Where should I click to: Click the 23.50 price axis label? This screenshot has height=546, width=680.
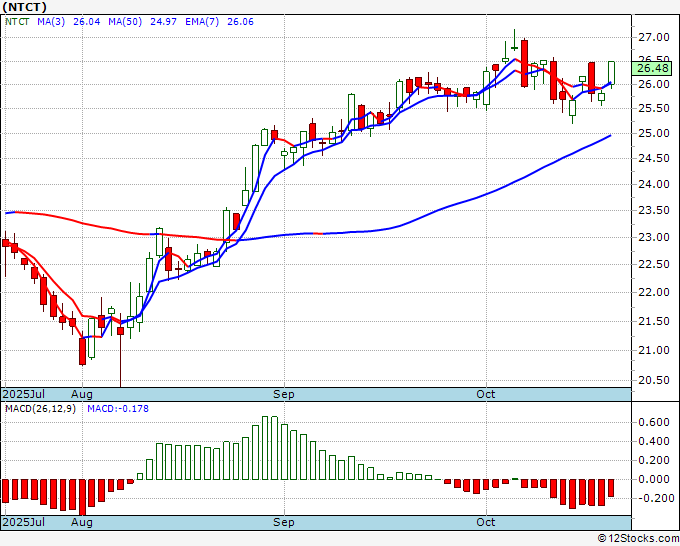click(x=654, y=210)
